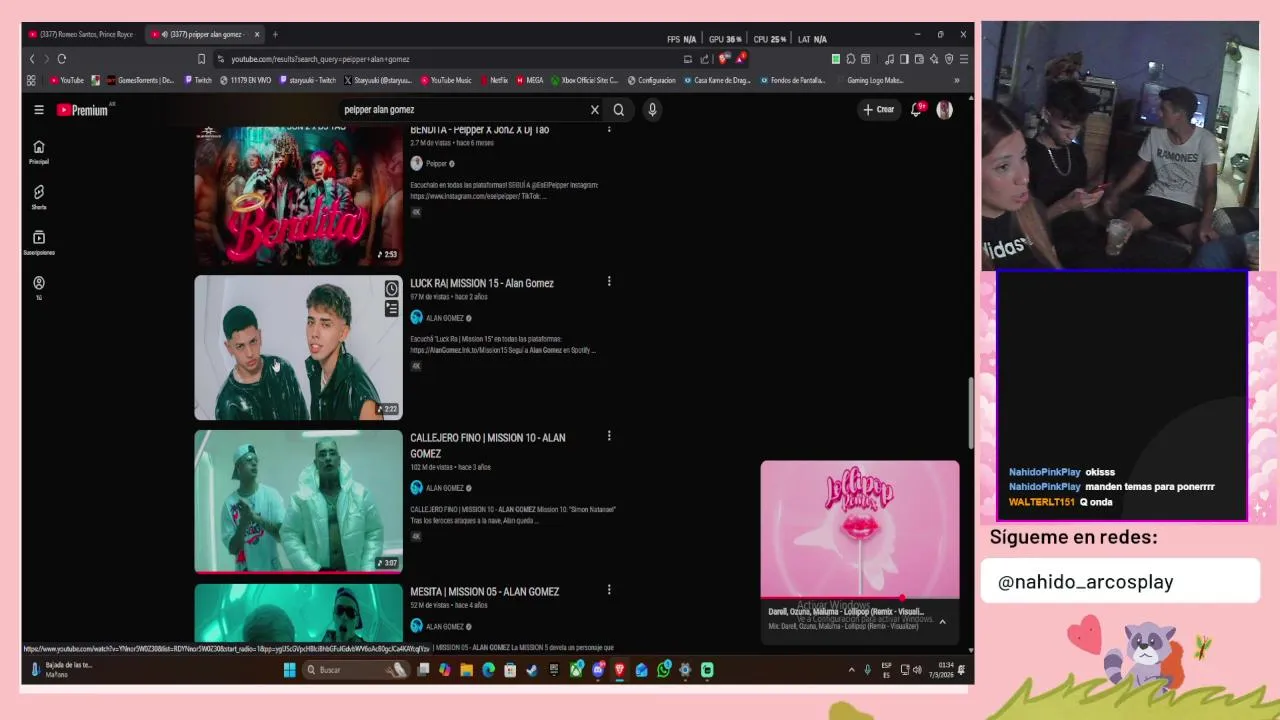Open a new browser tab
Image resolution: width=1280 pixels, height=720 pixels.
(x=275, y=34)
